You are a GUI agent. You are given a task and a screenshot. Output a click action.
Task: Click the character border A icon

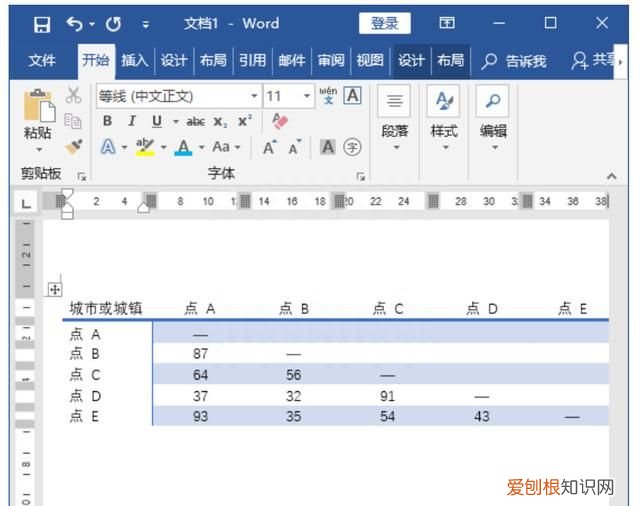[x=353, y=95]
